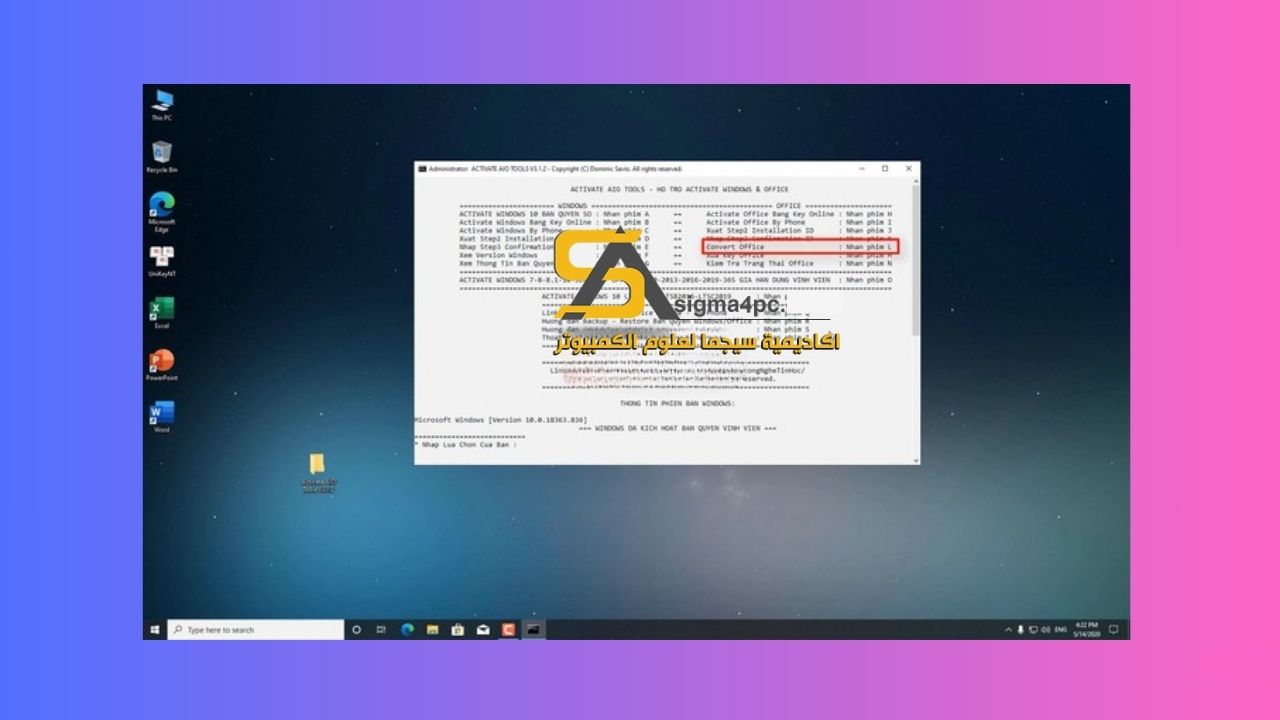Click the ACTIVATE AIO TOOLS window title bar

coord(640,169)
